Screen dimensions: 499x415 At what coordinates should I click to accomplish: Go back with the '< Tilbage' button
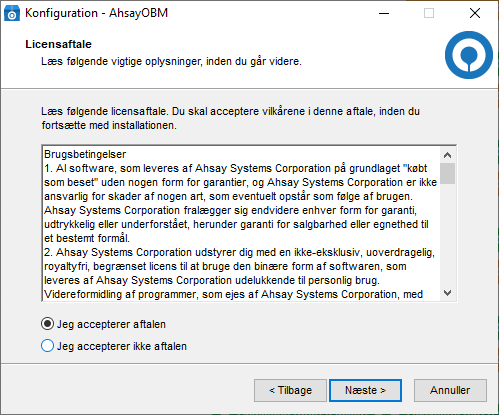pos(290,390)
